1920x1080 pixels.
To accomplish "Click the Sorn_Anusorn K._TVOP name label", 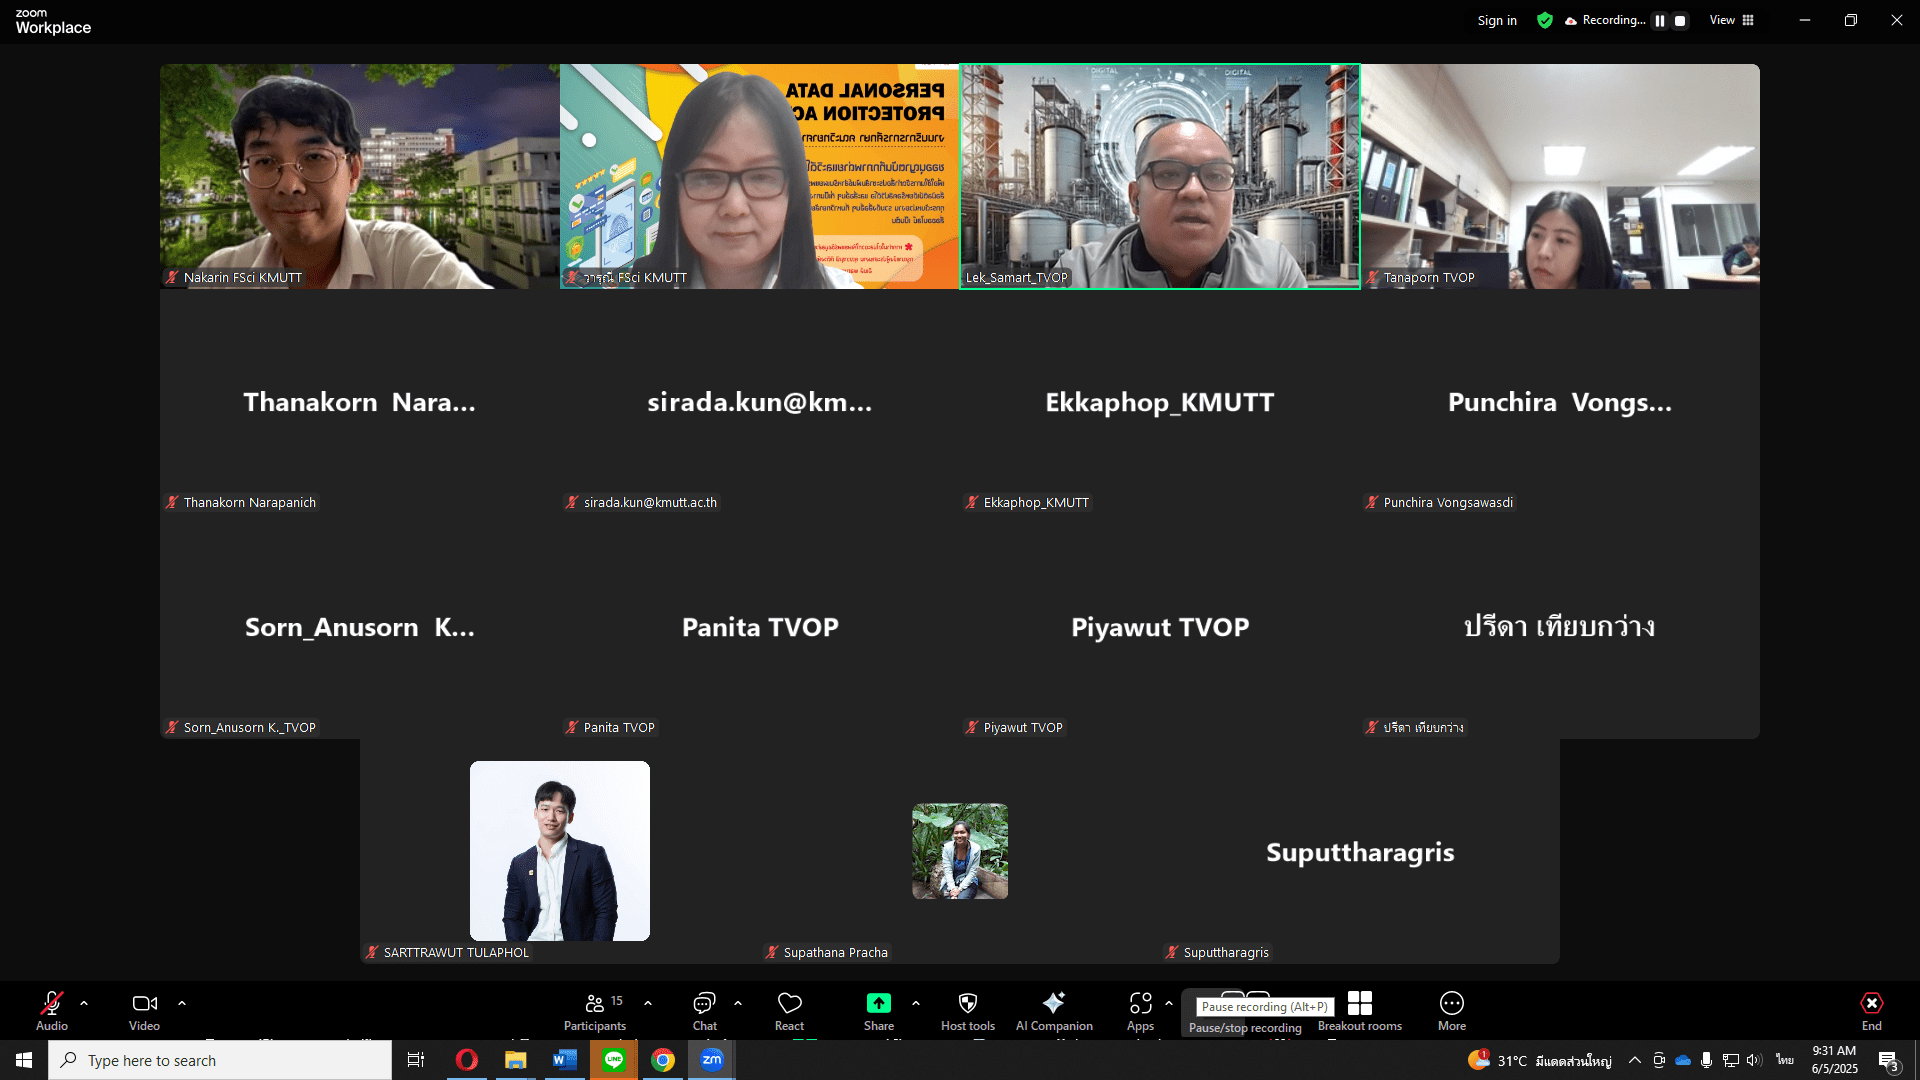I will click(249, 728).
